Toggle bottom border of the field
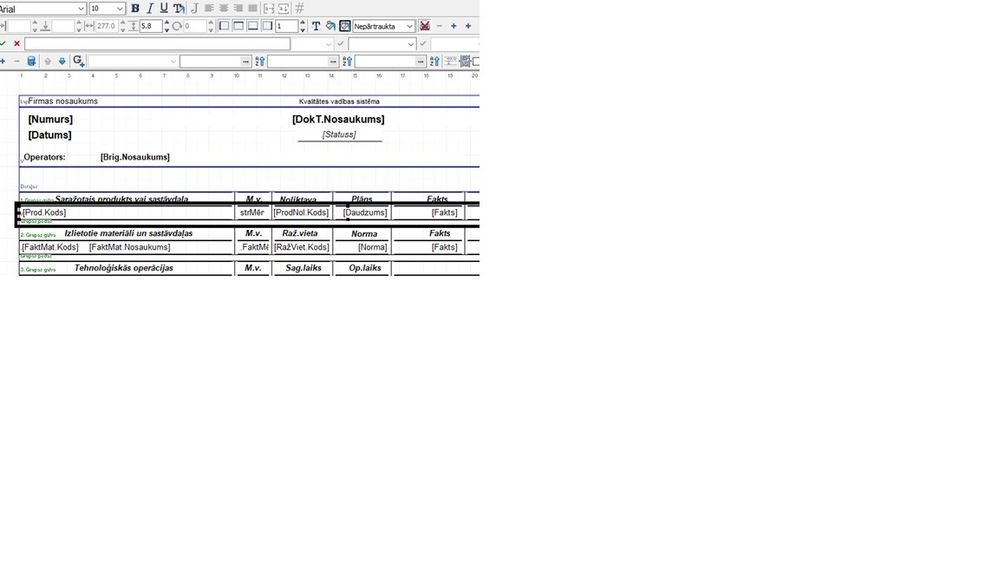 tap(253, 26)
